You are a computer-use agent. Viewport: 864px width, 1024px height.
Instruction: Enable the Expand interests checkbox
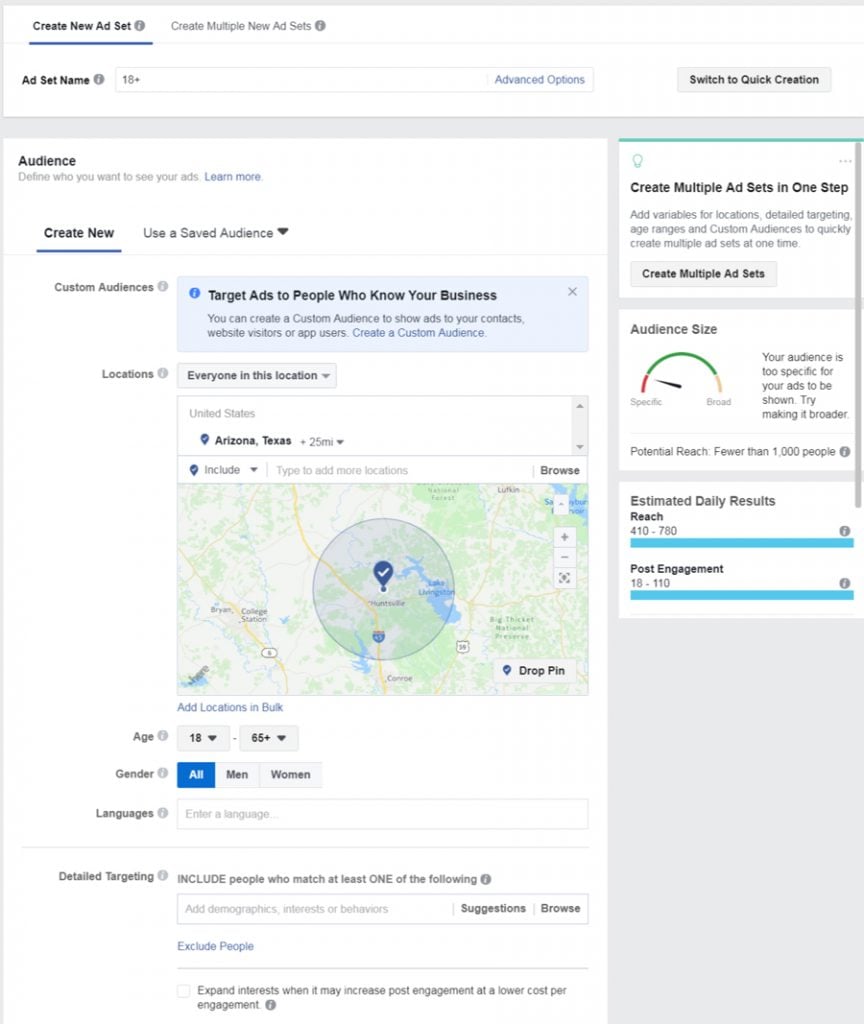click(184, 991)
